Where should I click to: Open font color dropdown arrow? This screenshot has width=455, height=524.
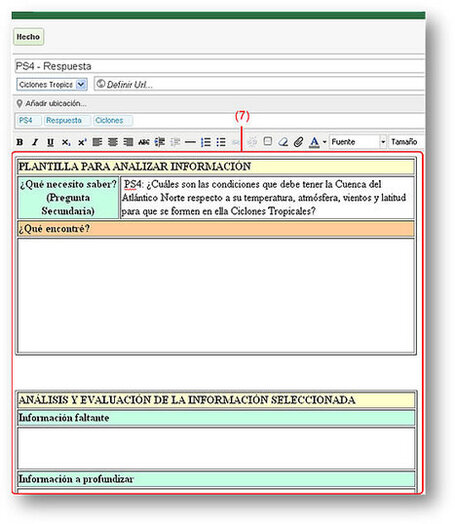click(324, 142)
